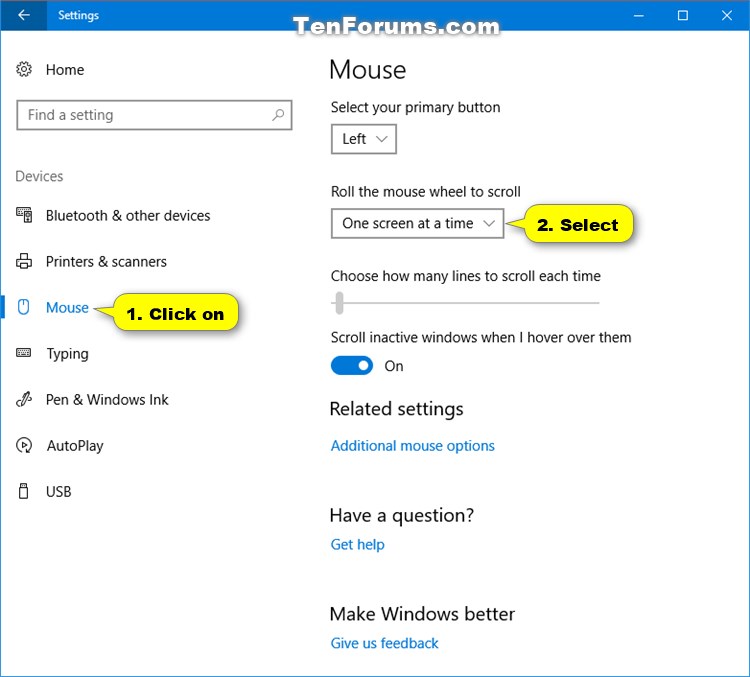Click the back arrow in title bar

(x=23, y=15)
